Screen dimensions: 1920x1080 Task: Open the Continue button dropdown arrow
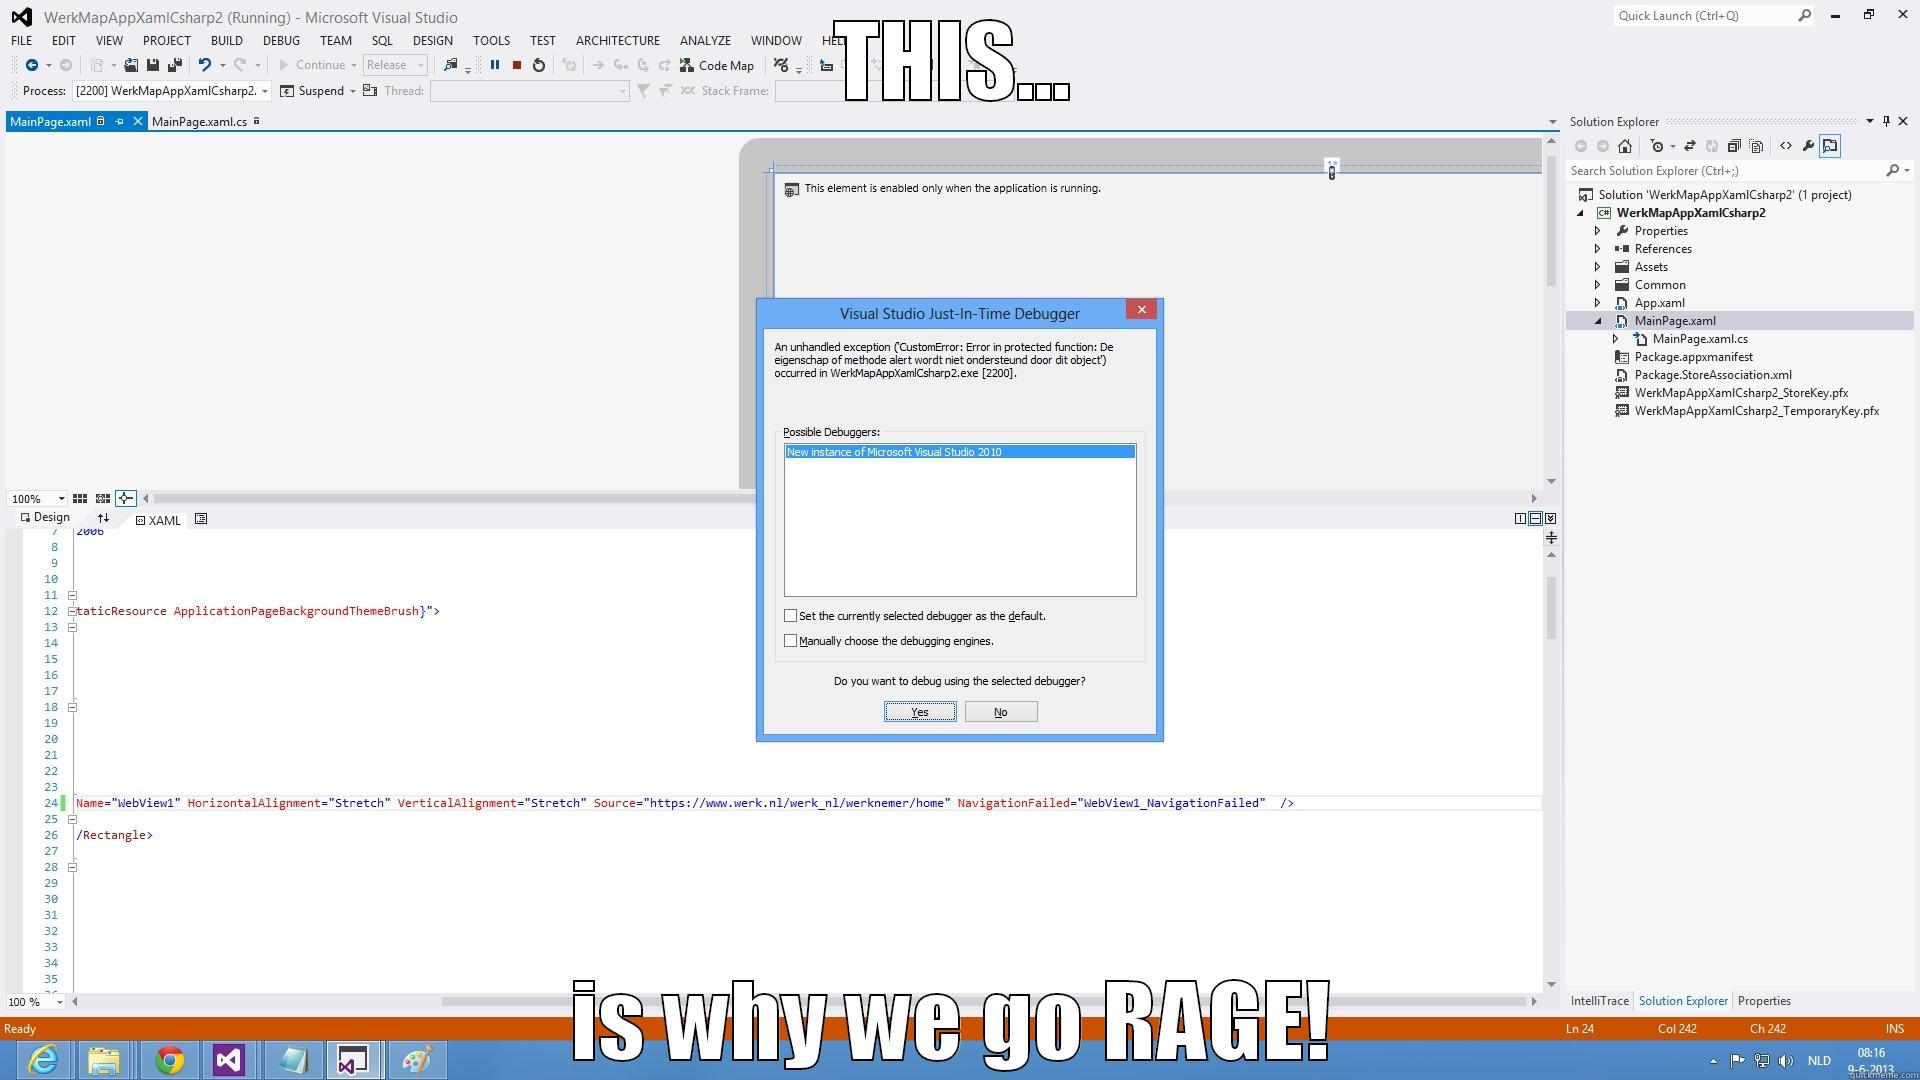[353, 65]
